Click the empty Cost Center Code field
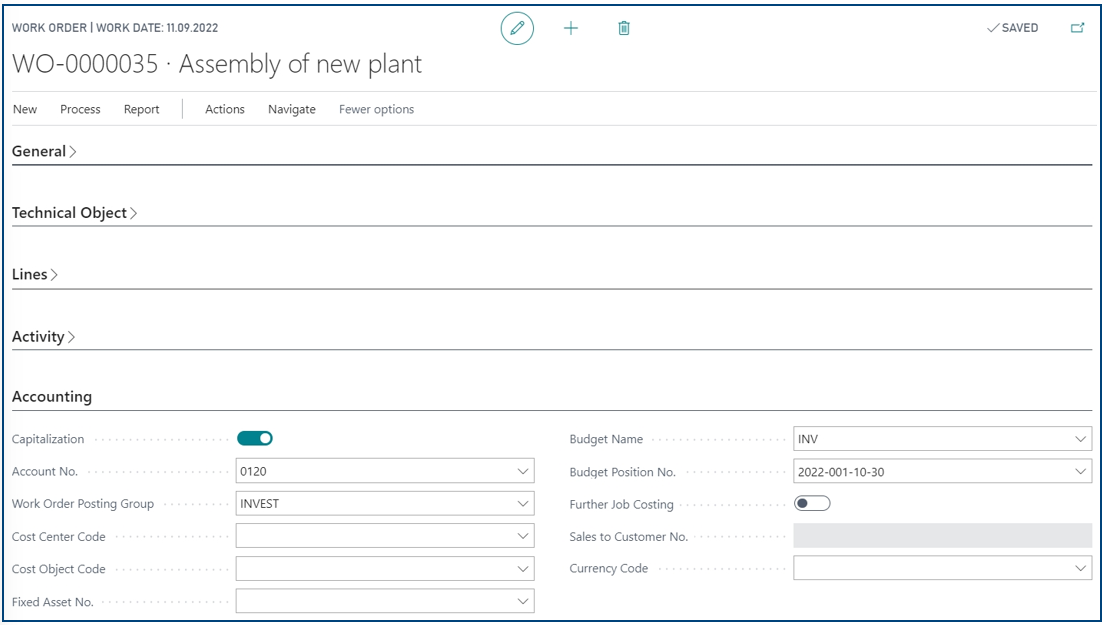 [385, 536]
